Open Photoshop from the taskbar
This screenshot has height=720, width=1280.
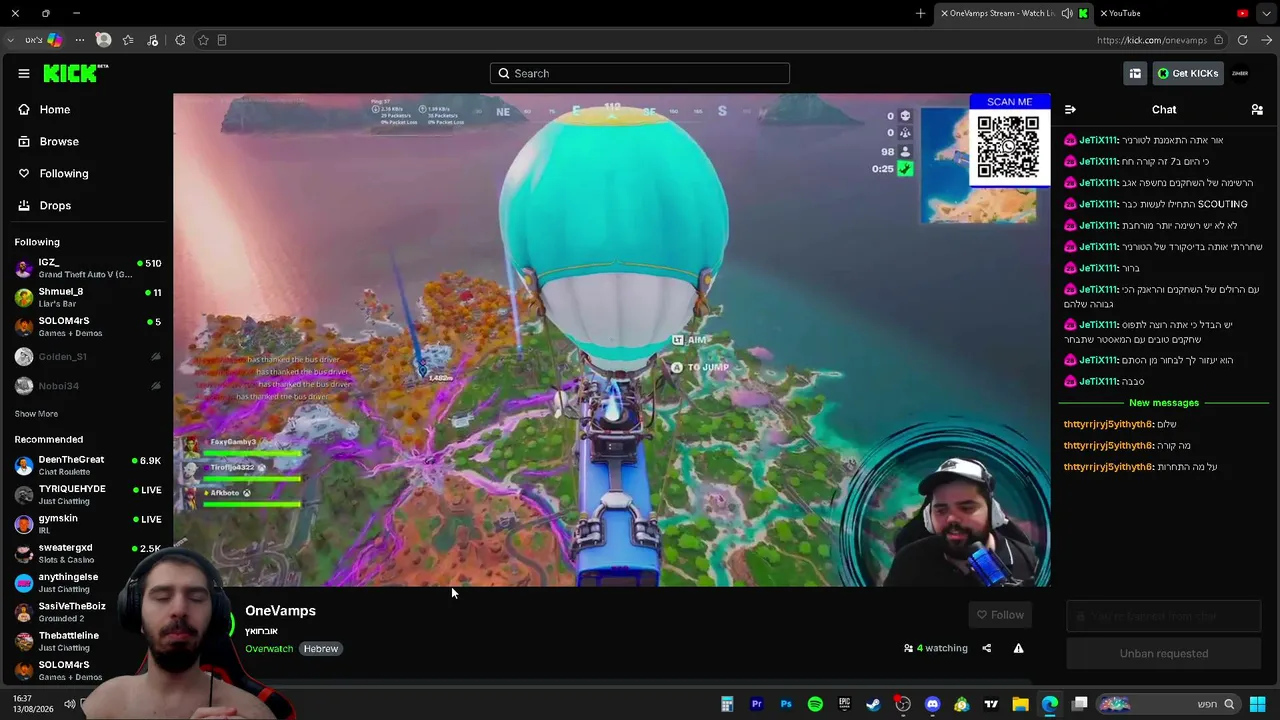[x=786, y=704]
